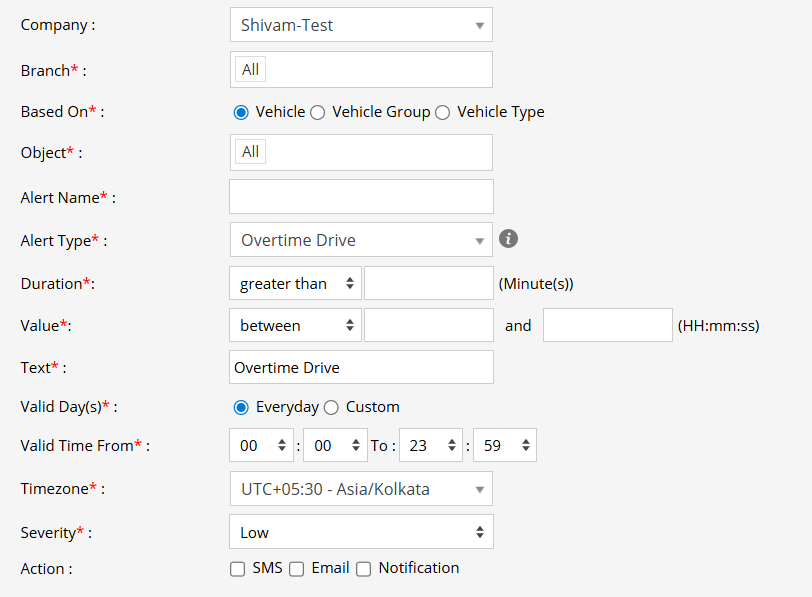The height and width of the screenshot is (597, 812).
Task: Select Vehicle Type radio option
Action: click(442, 112)
